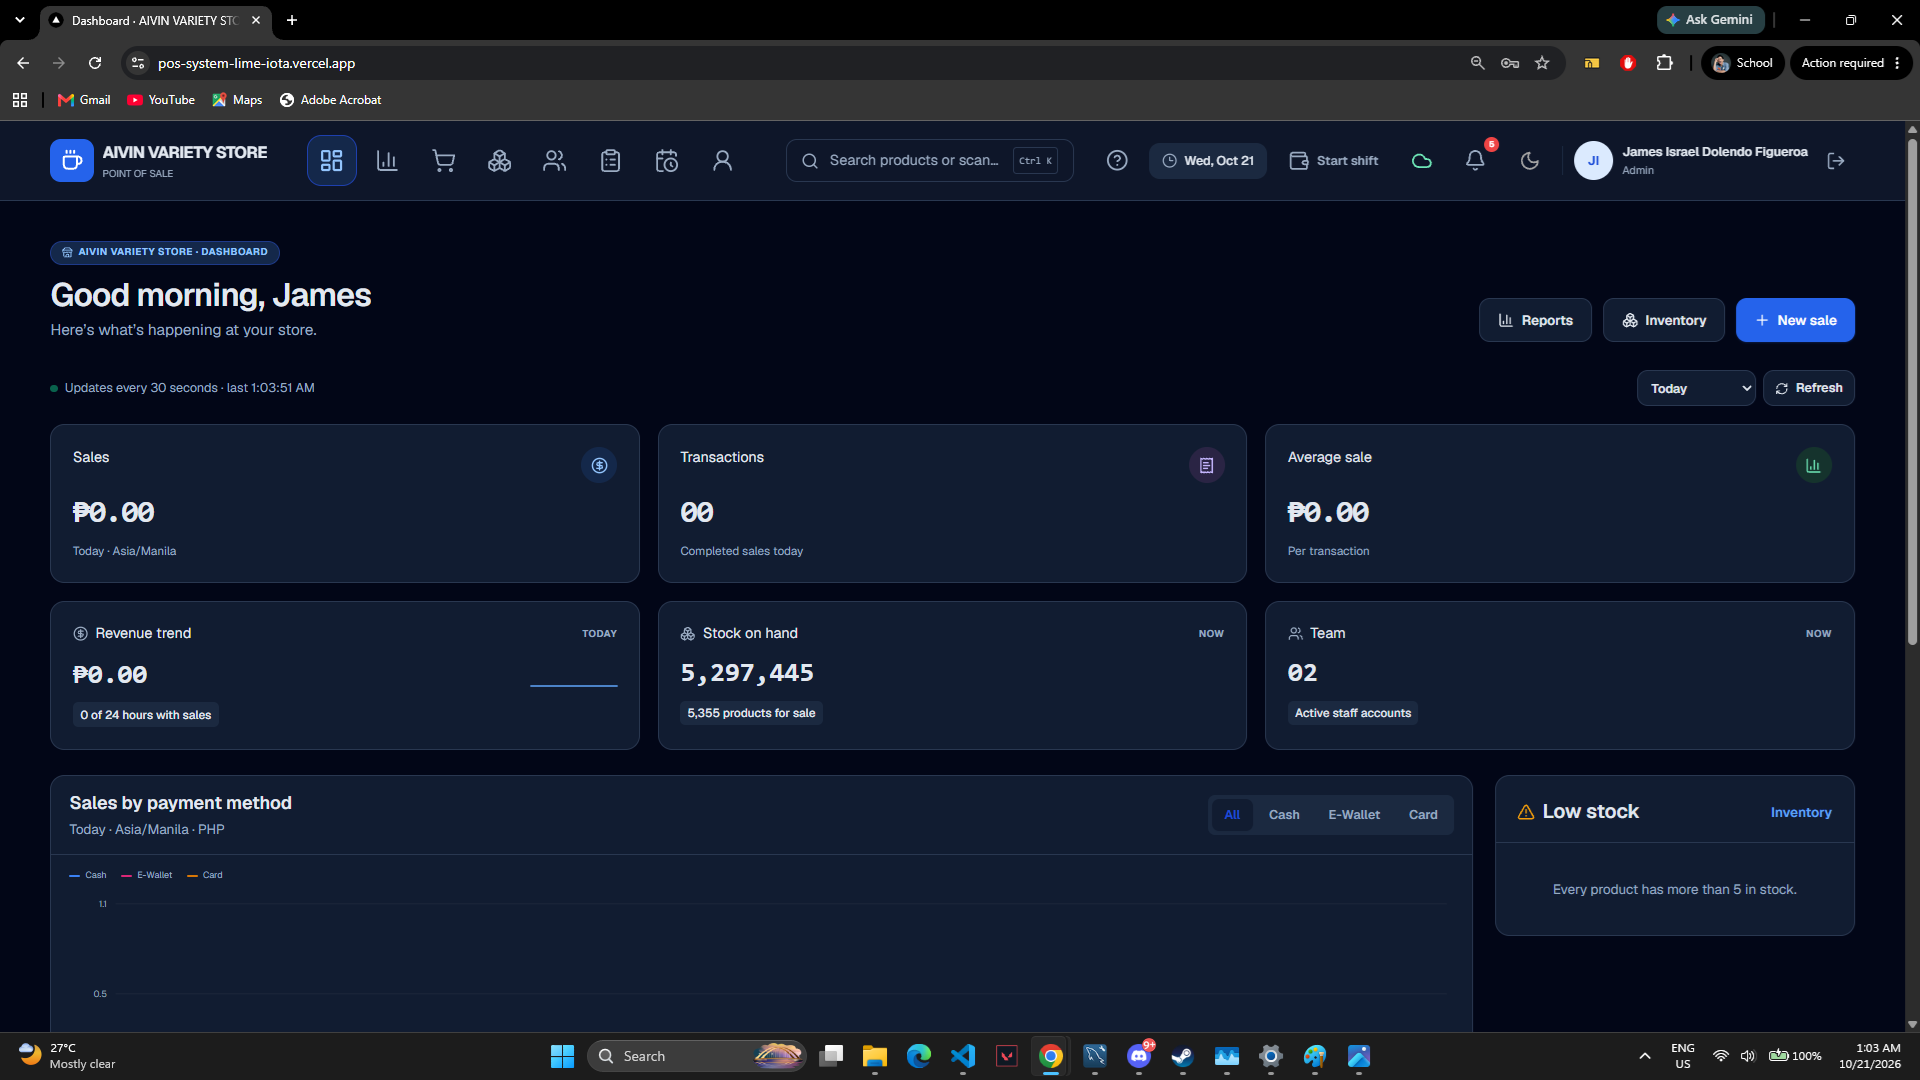Click the Average sale chart icon
The width and height of the screenshot is (1920, 1080).
pos(1813,465)
